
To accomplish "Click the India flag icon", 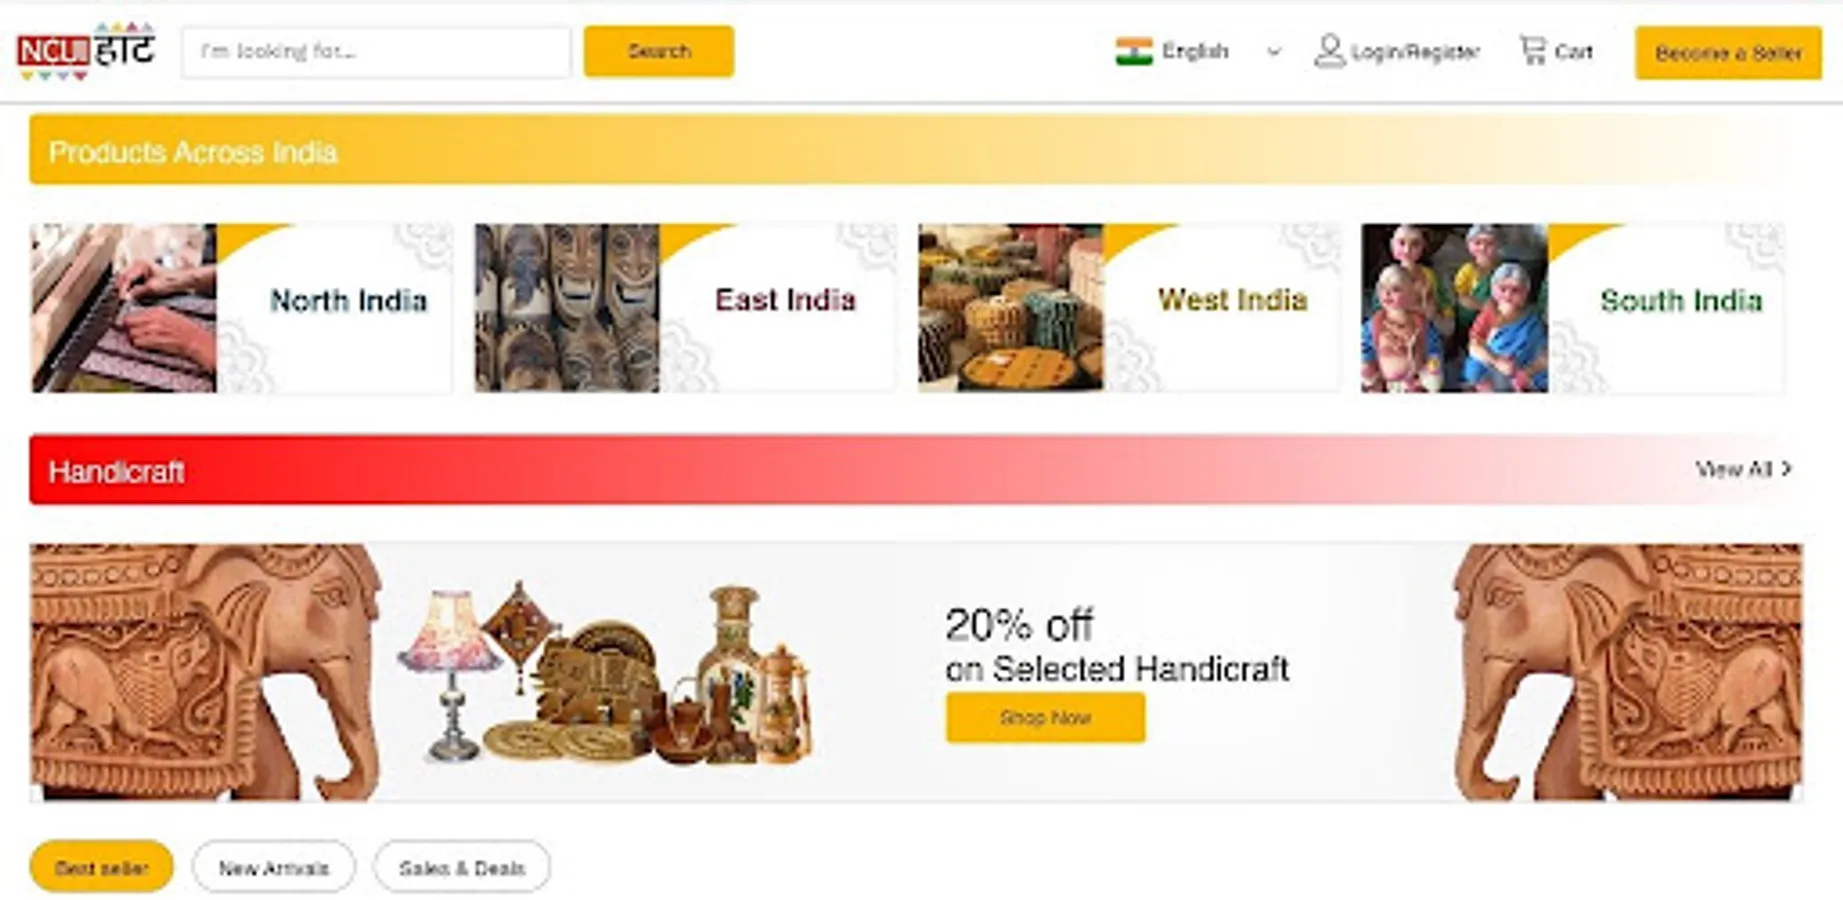I will [x=1134, y=51].
